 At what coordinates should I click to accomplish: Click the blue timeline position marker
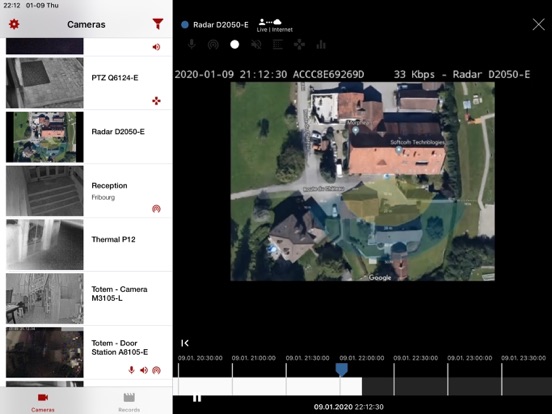coord(341,369)
